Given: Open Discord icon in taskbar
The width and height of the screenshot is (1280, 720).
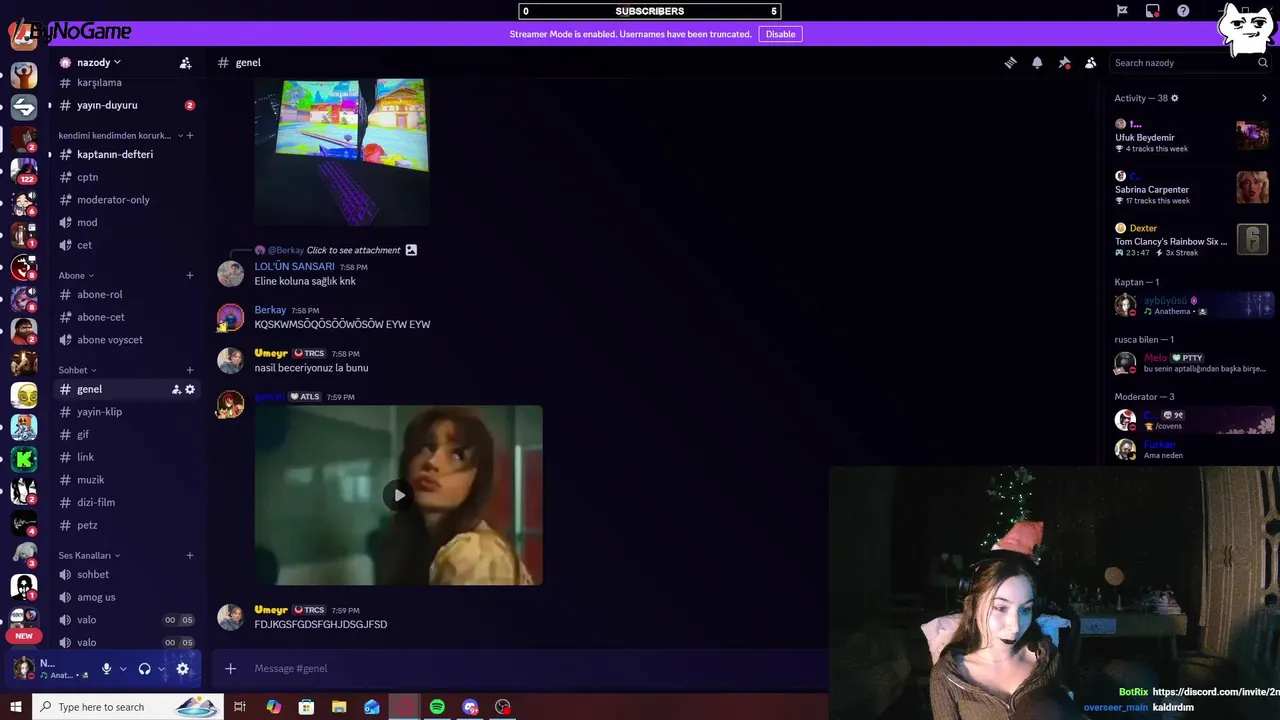Looking at the screenshot, I should (x=470, y=707).
